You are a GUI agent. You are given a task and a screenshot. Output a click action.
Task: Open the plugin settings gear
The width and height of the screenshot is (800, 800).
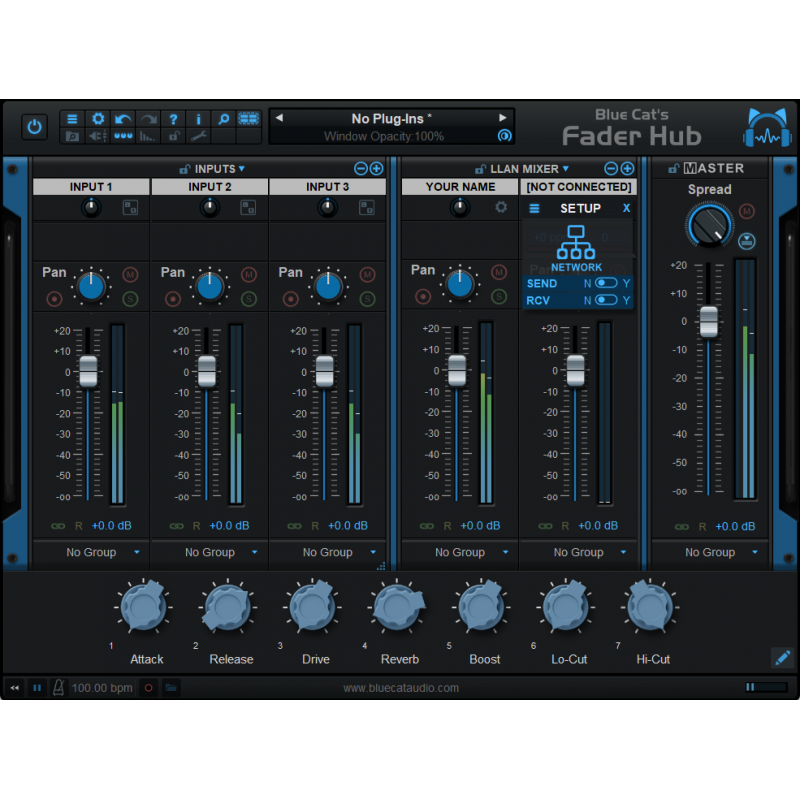98,117
